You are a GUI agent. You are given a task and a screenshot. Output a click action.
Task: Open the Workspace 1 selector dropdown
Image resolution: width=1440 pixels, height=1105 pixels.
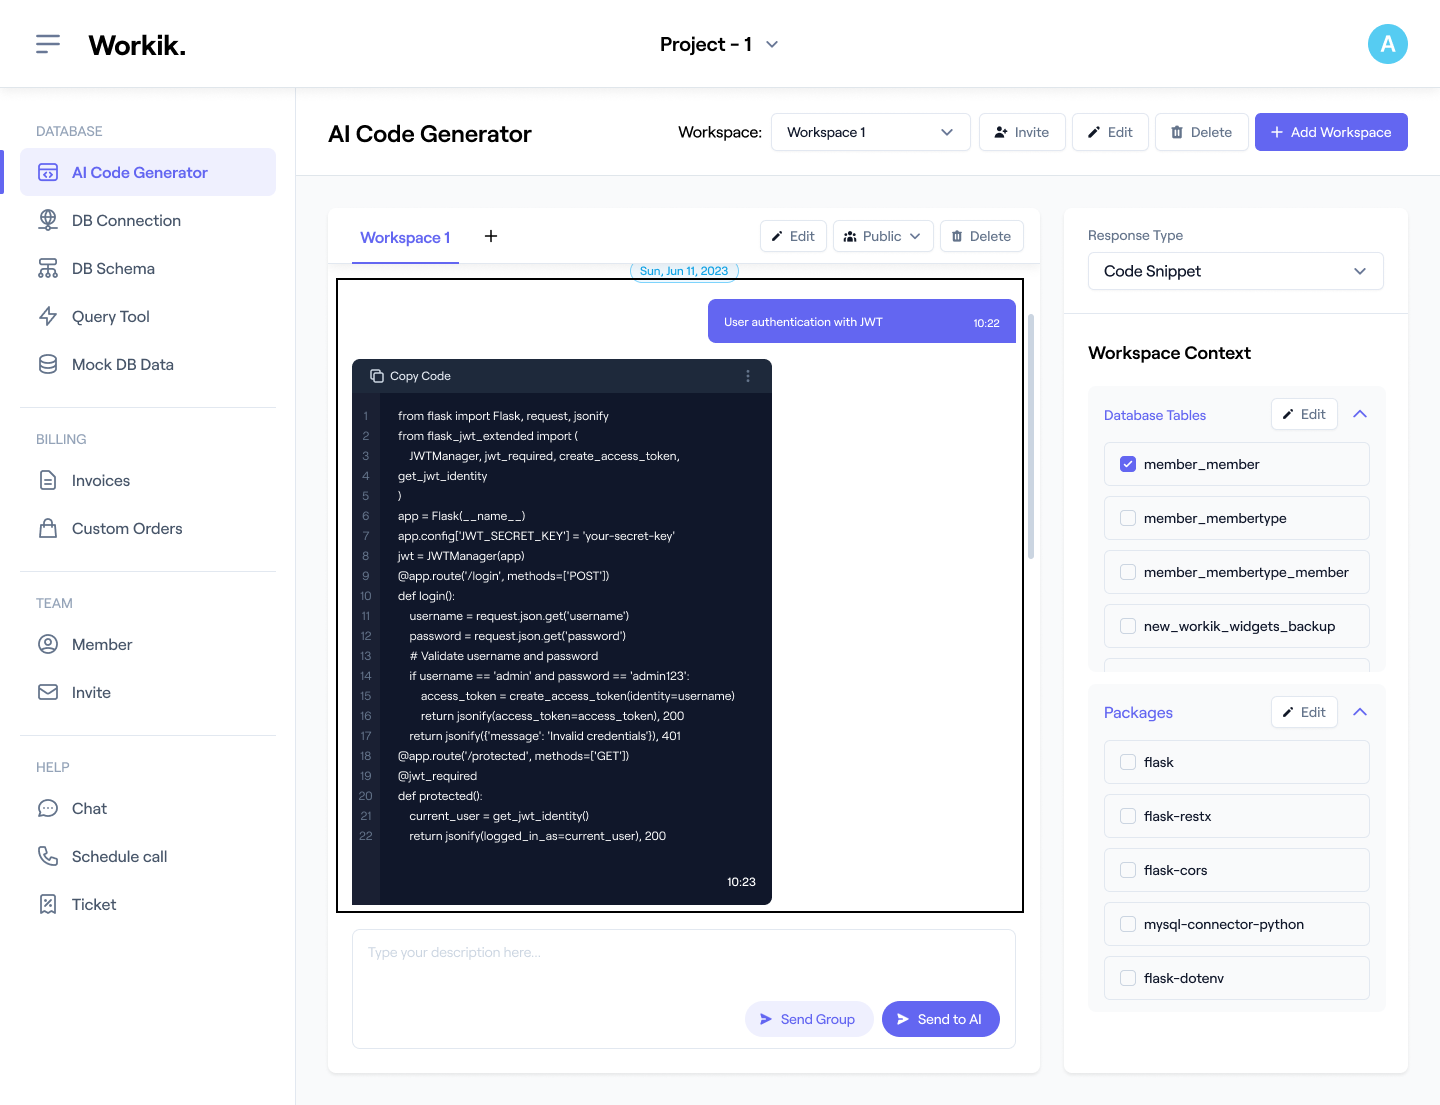click(x=870, y=132)
